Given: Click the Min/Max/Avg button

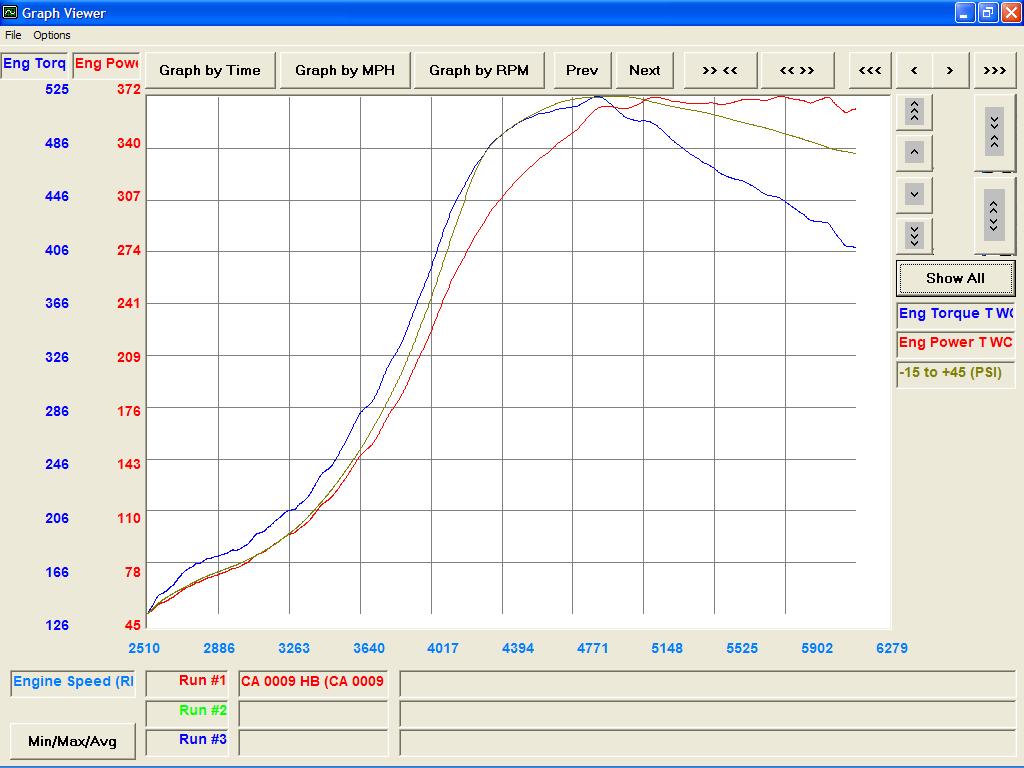Looking at the screenshot, I should pos(72,741).
